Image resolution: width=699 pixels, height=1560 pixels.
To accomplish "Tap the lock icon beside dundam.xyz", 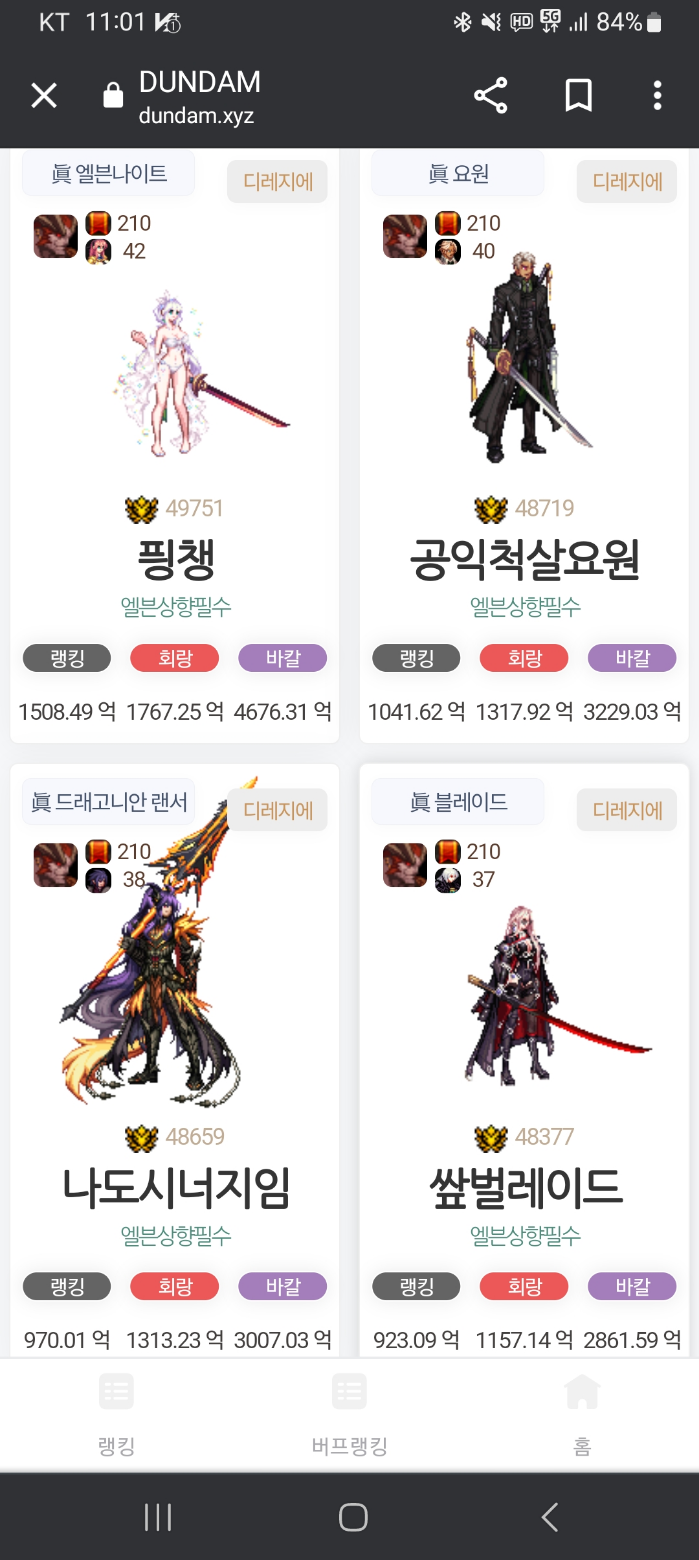I will (113, 95).
